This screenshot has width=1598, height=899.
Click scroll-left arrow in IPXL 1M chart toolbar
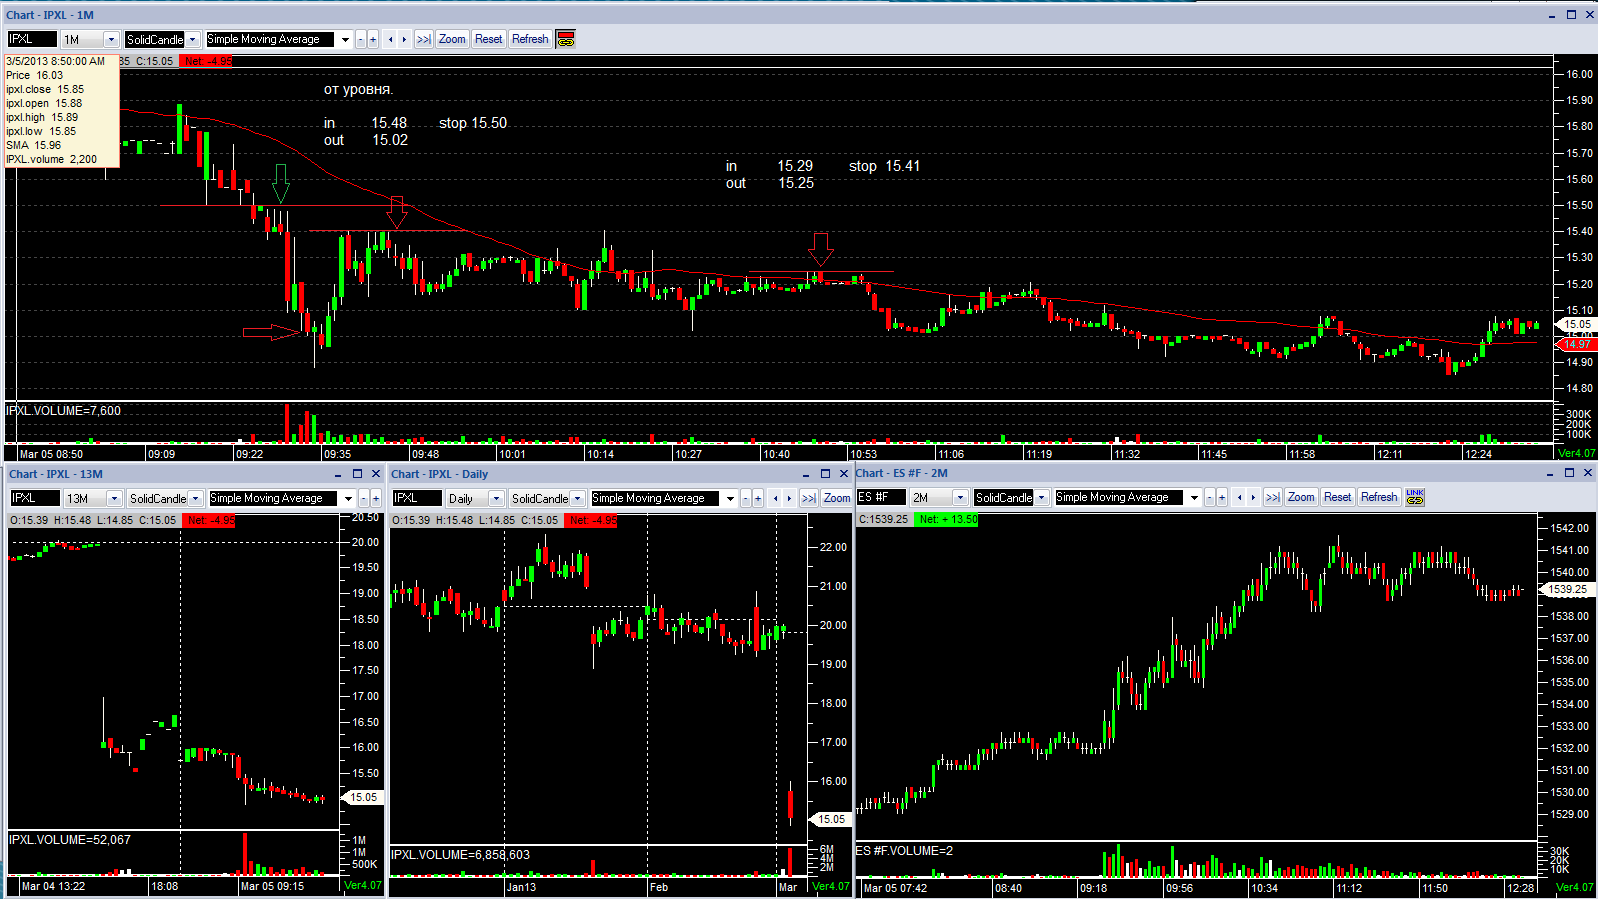(x=391, y=39)
